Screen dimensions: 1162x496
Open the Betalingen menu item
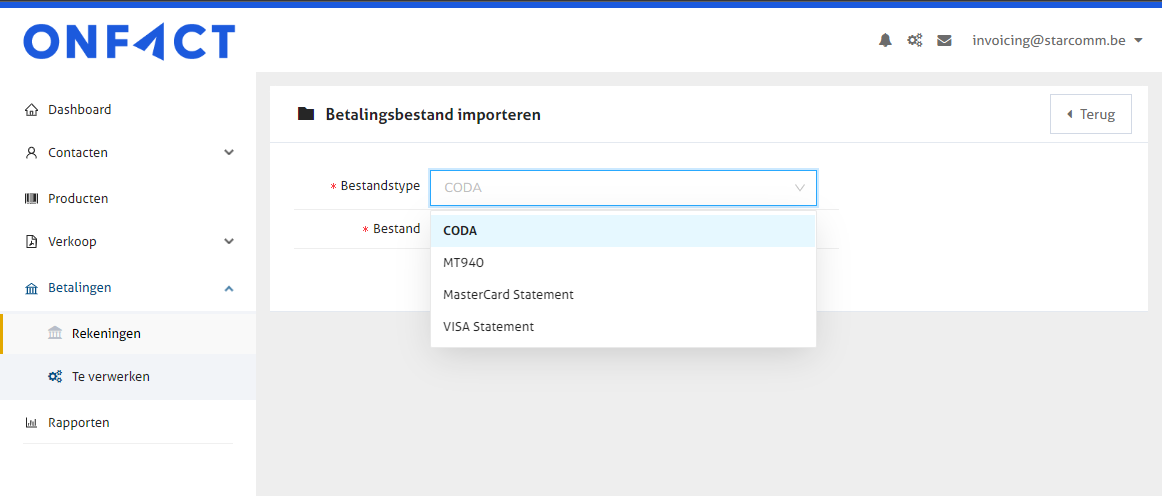pyautogui.click(x=80, y=288)
